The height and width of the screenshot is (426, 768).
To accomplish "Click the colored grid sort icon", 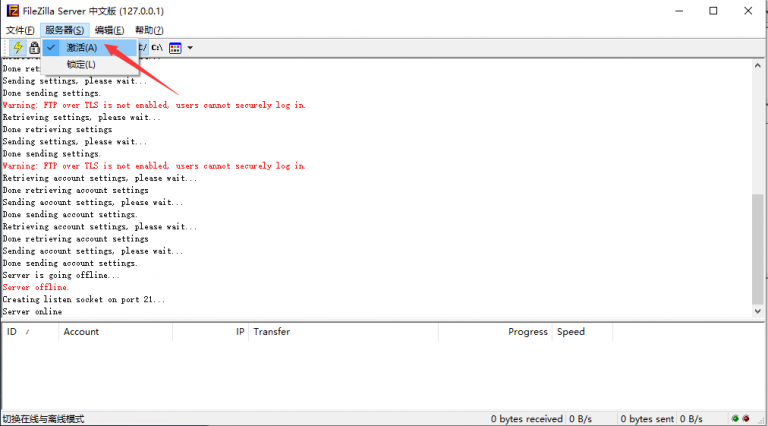I will click(x=175, y=48).
